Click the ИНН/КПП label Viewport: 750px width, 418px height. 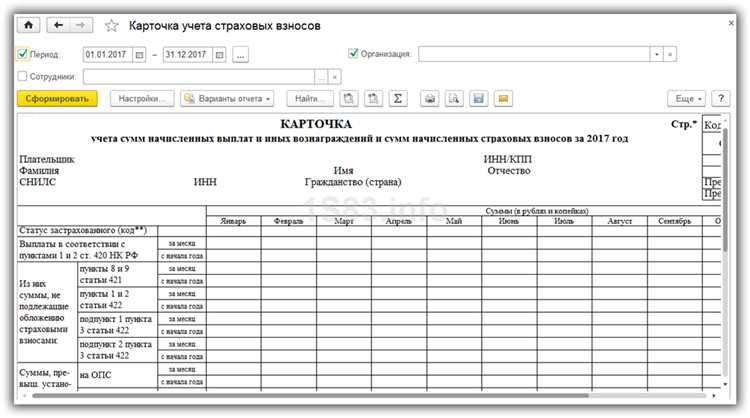(x=507, y=159)
